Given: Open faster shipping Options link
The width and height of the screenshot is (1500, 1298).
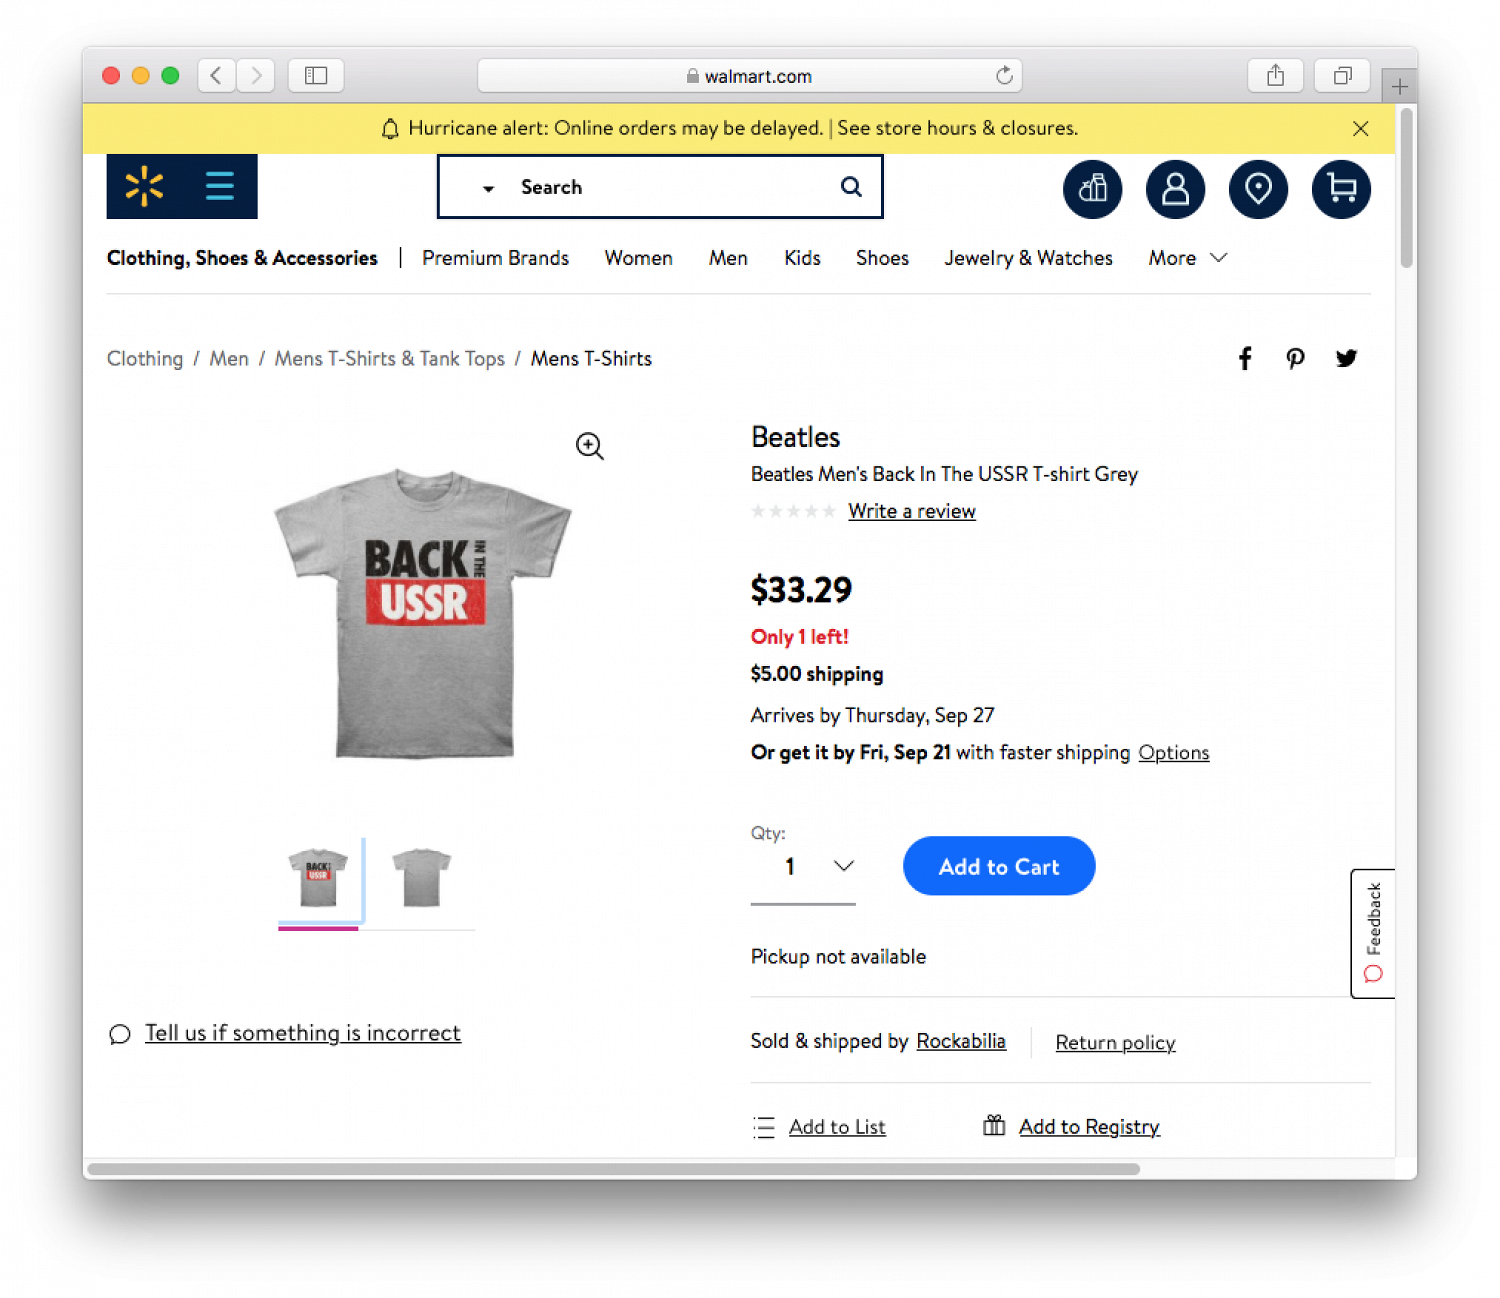Looking at the screenshot, I should point(1174,752).
